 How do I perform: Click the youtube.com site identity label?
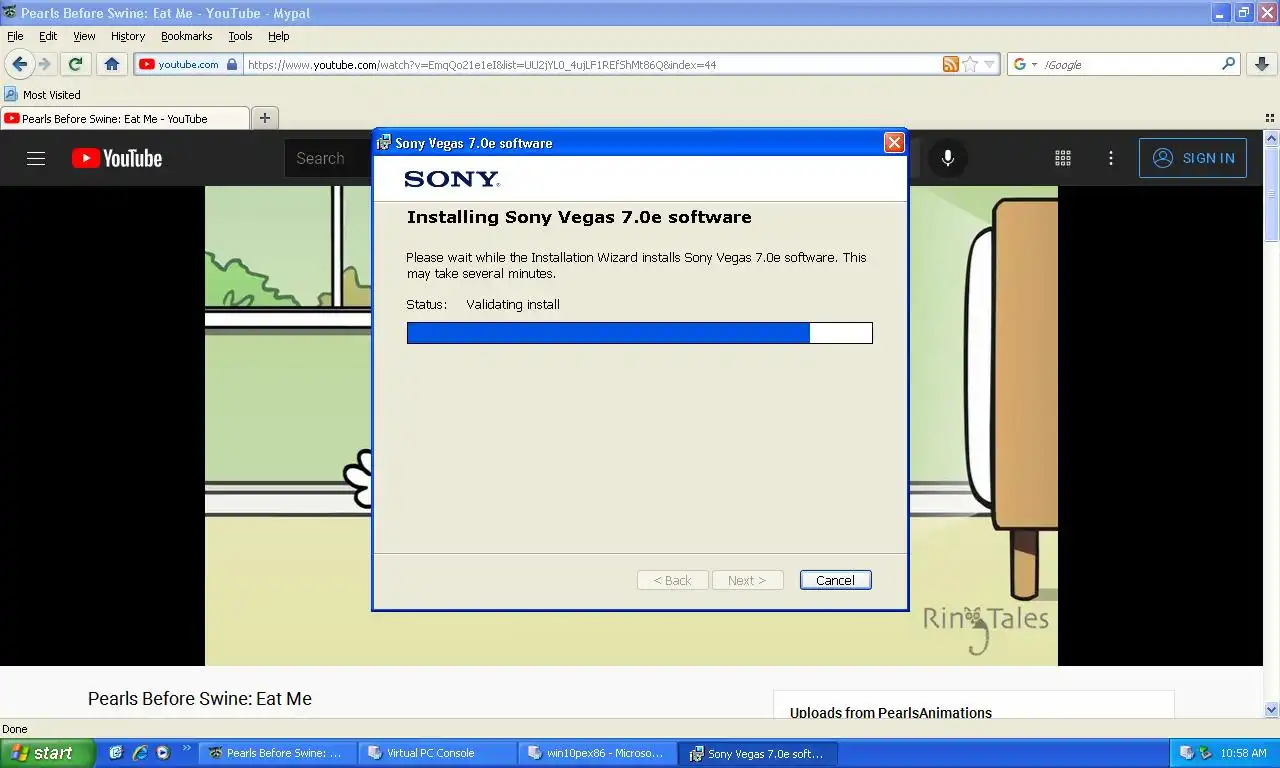[188, 64]
